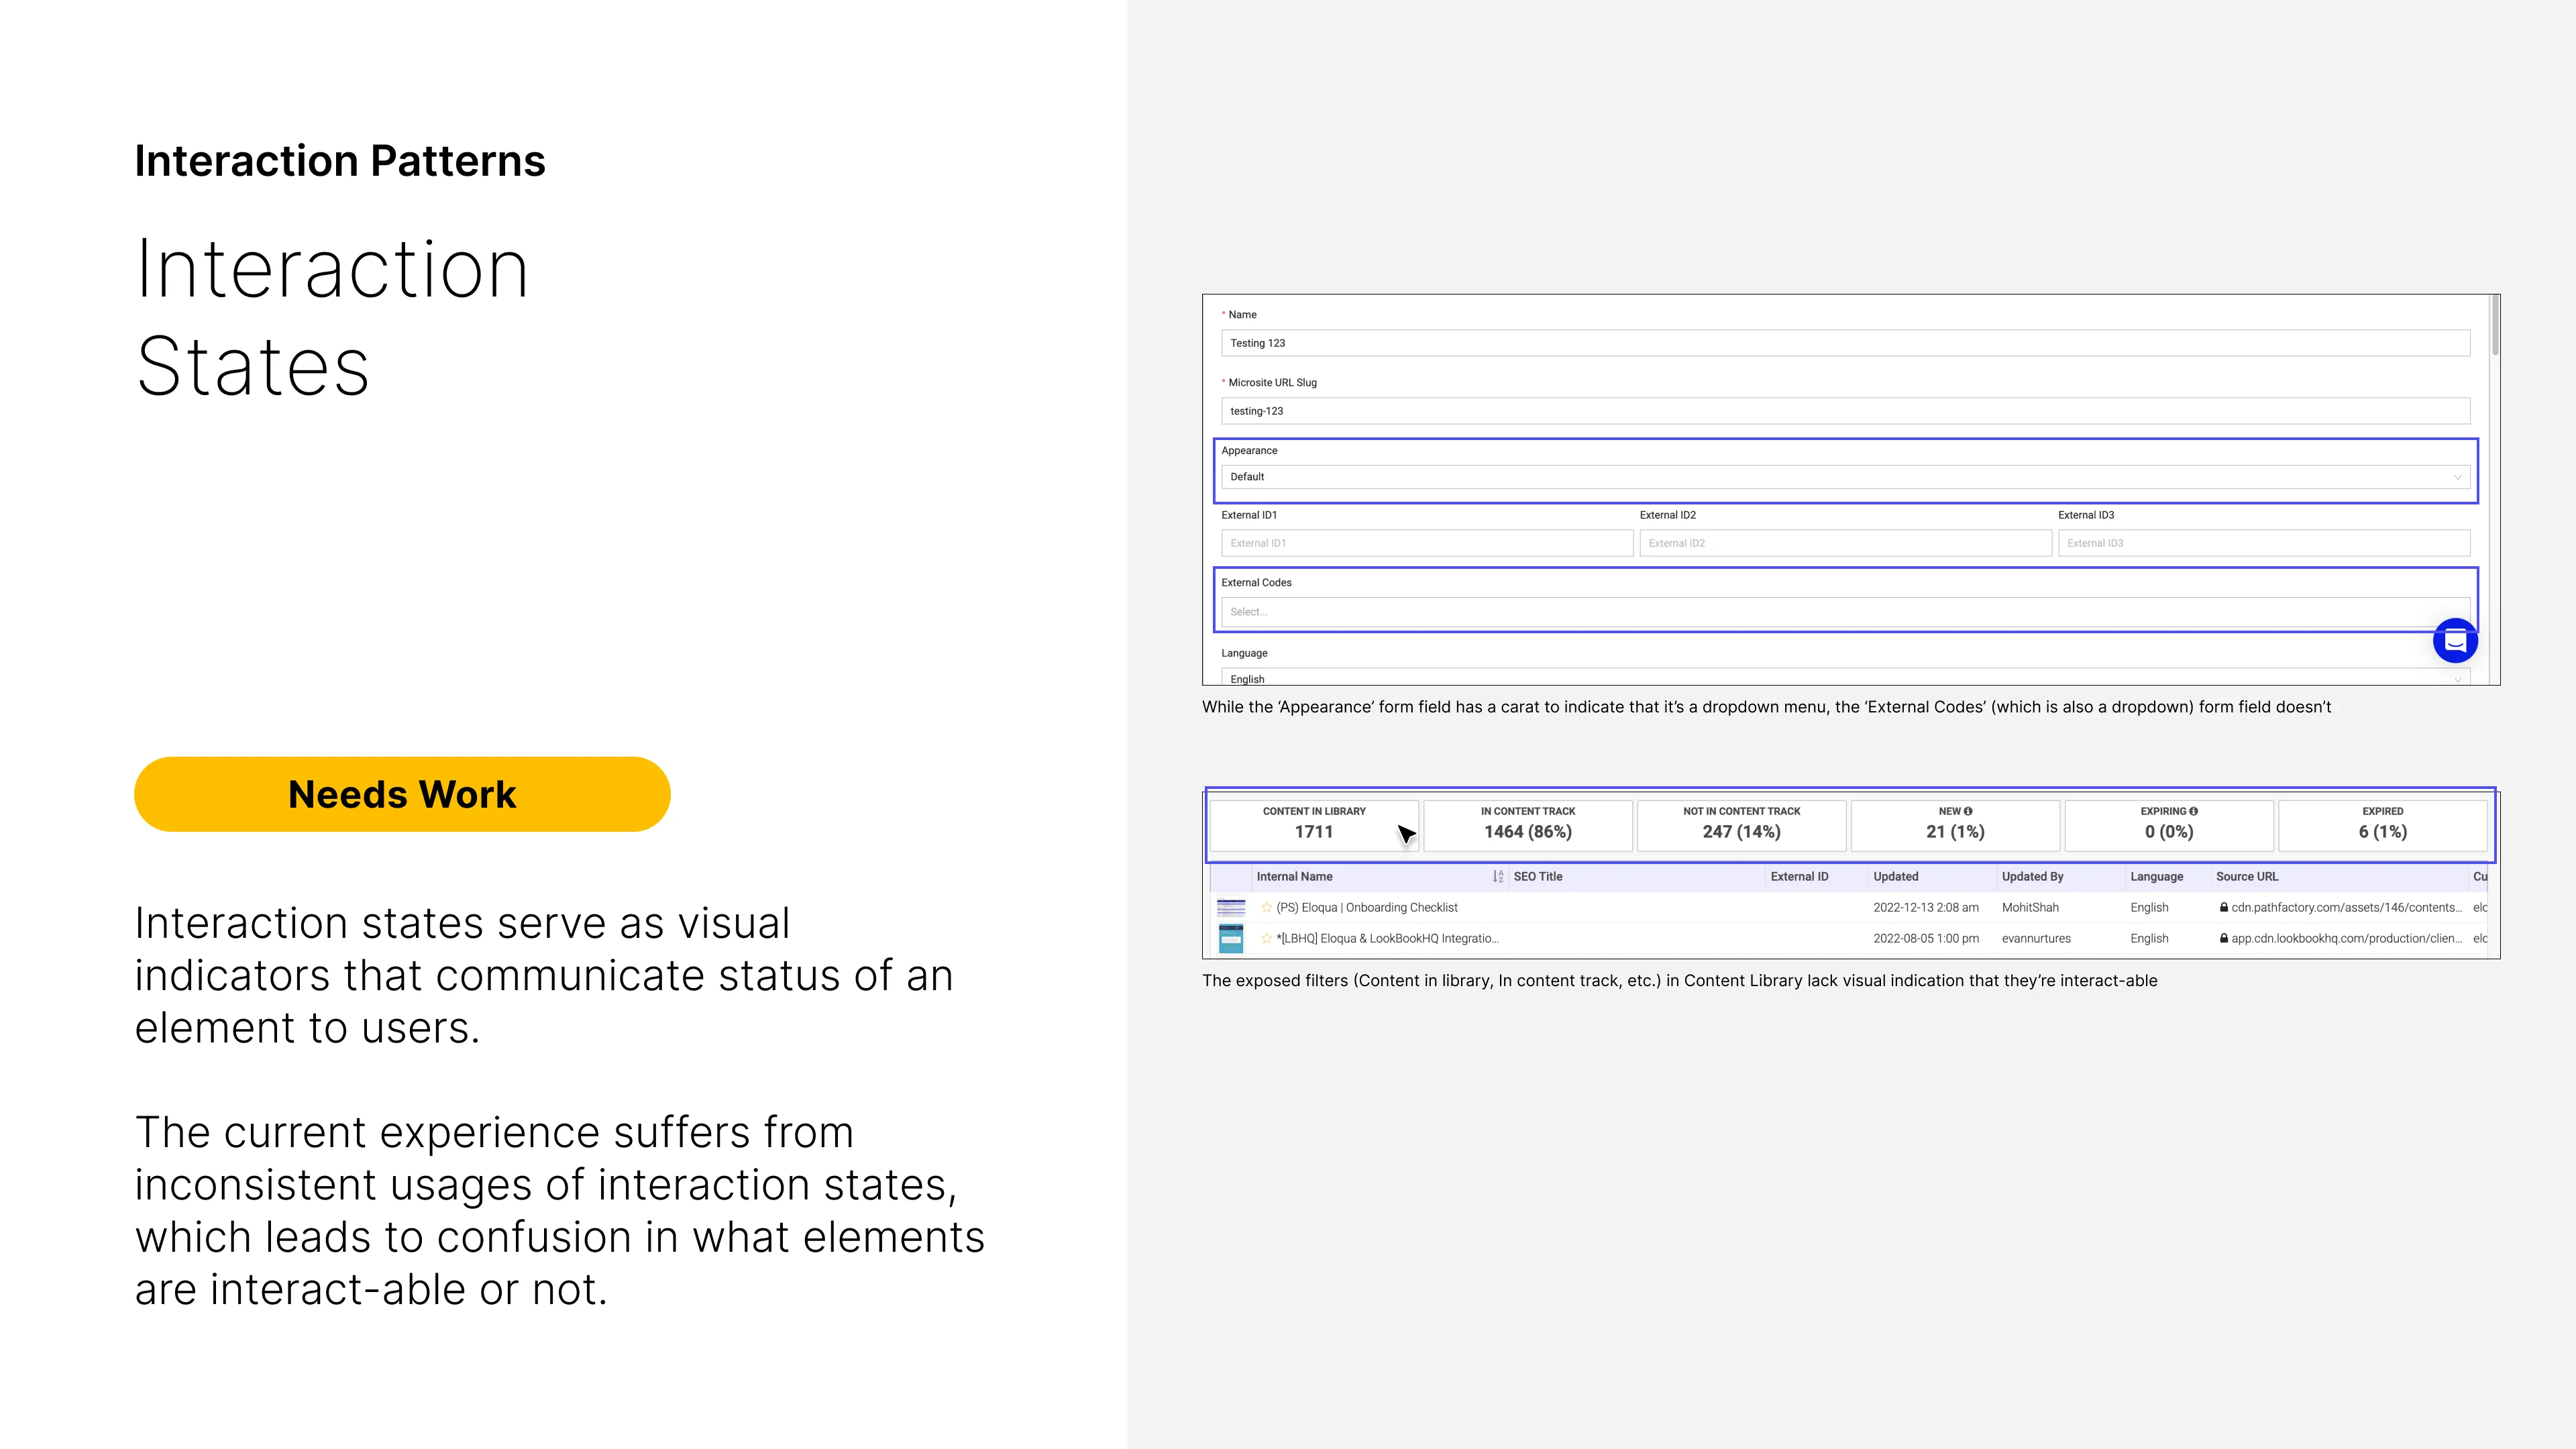Click the info icon beside EXPIRING

point(2193,811)
